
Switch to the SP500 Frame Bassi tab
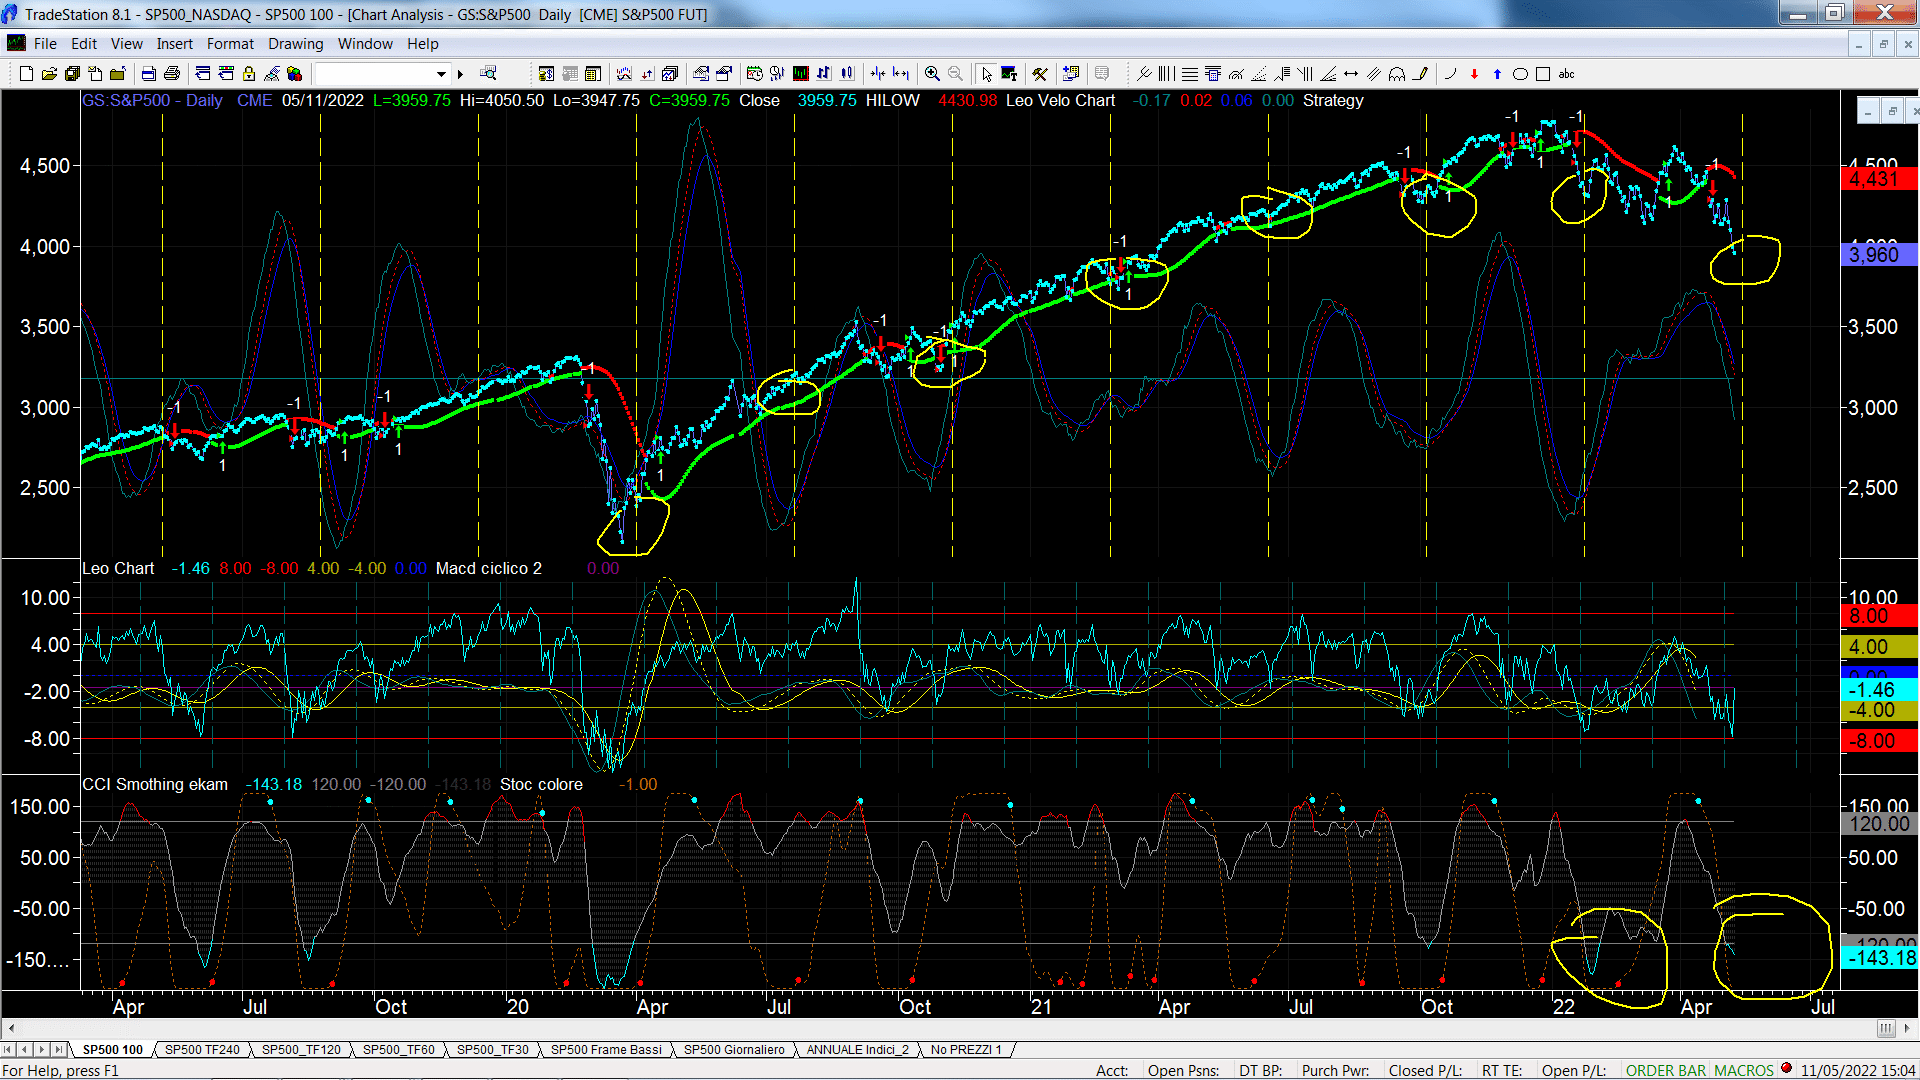[x=606, y=1050]
